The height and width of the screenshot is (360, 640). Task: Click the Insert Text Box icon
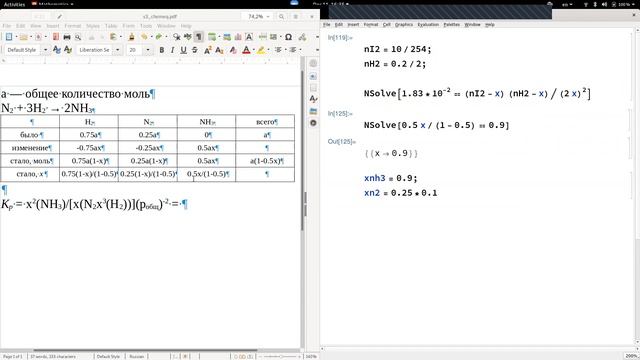(x=249, y=37)
